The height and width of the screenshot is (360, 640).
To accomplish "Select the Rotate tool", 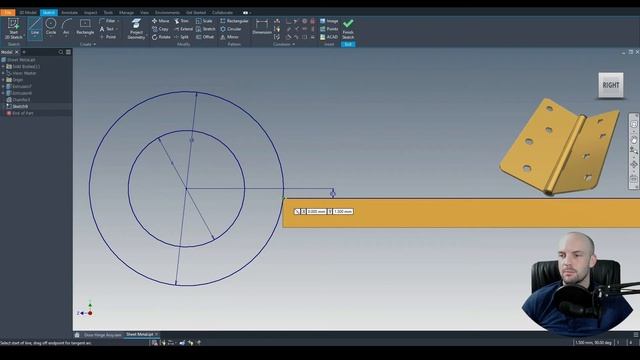I will coord(161,37).
